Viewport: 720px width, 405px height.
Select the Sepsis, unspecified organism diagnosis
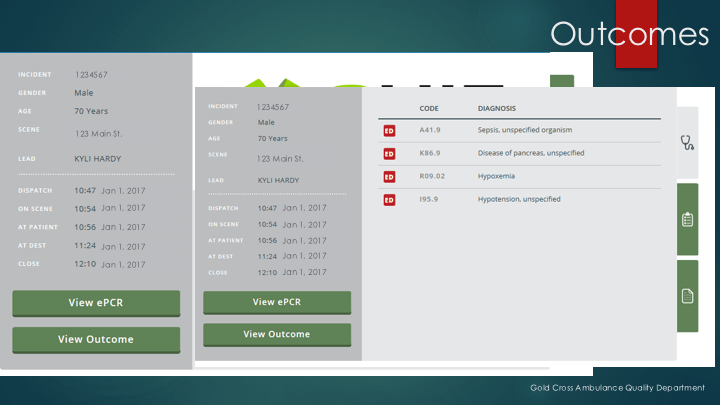[x=525, y=130]
